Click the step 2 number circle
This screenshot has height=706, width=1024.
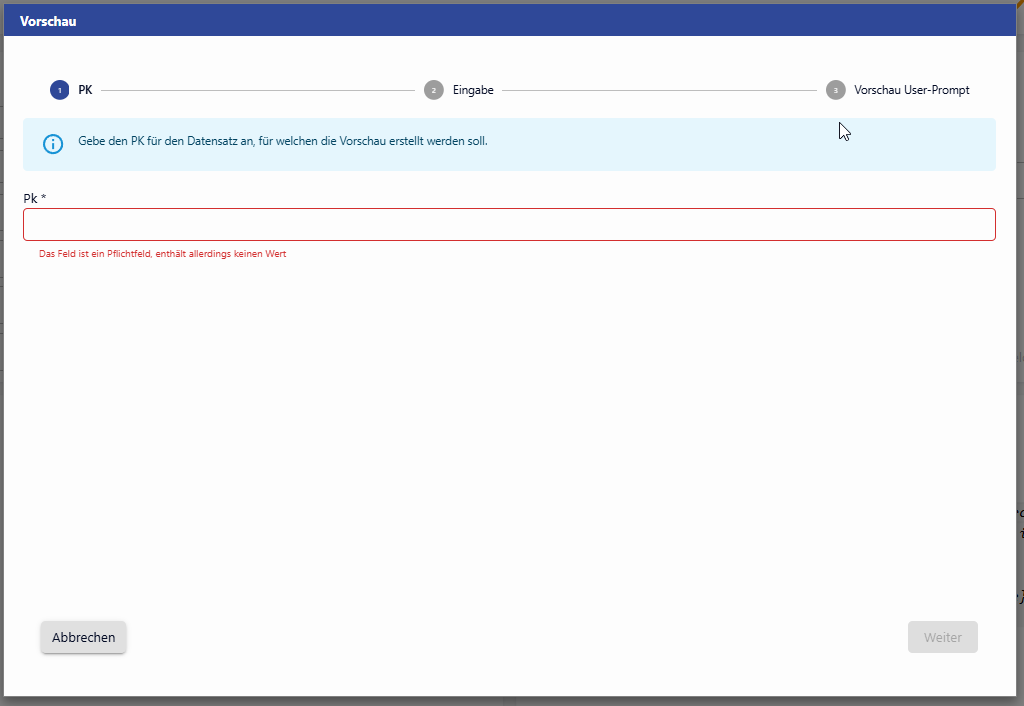coord(433,90)
